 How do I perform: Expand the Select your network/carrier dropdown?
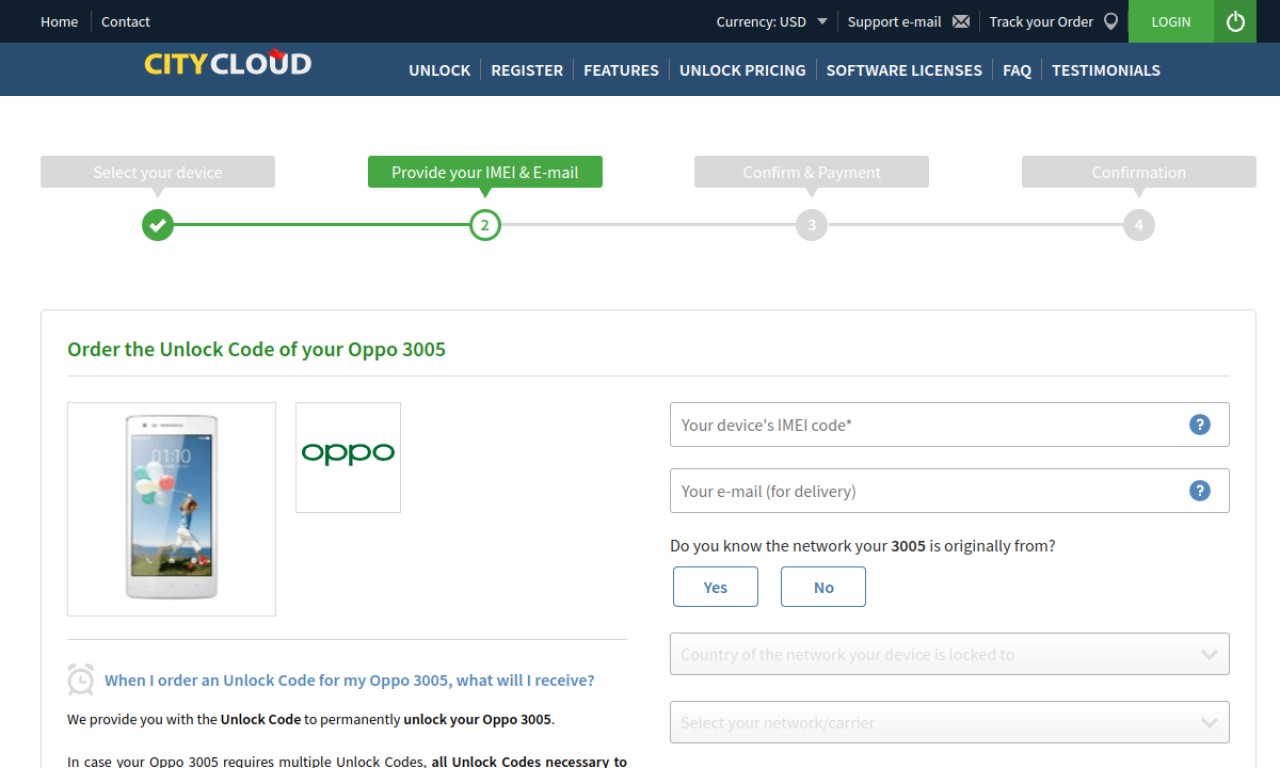[949, 722]
